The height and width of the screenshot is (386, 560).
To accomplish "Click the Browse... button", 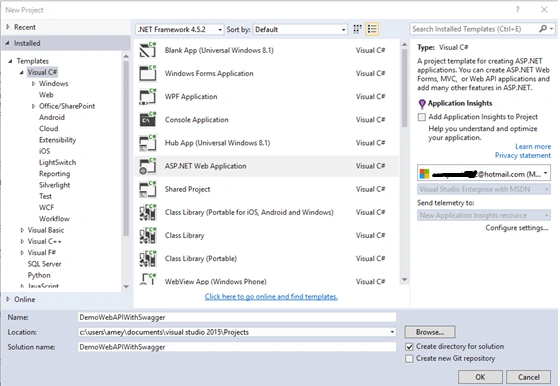I will click(430, 332).
